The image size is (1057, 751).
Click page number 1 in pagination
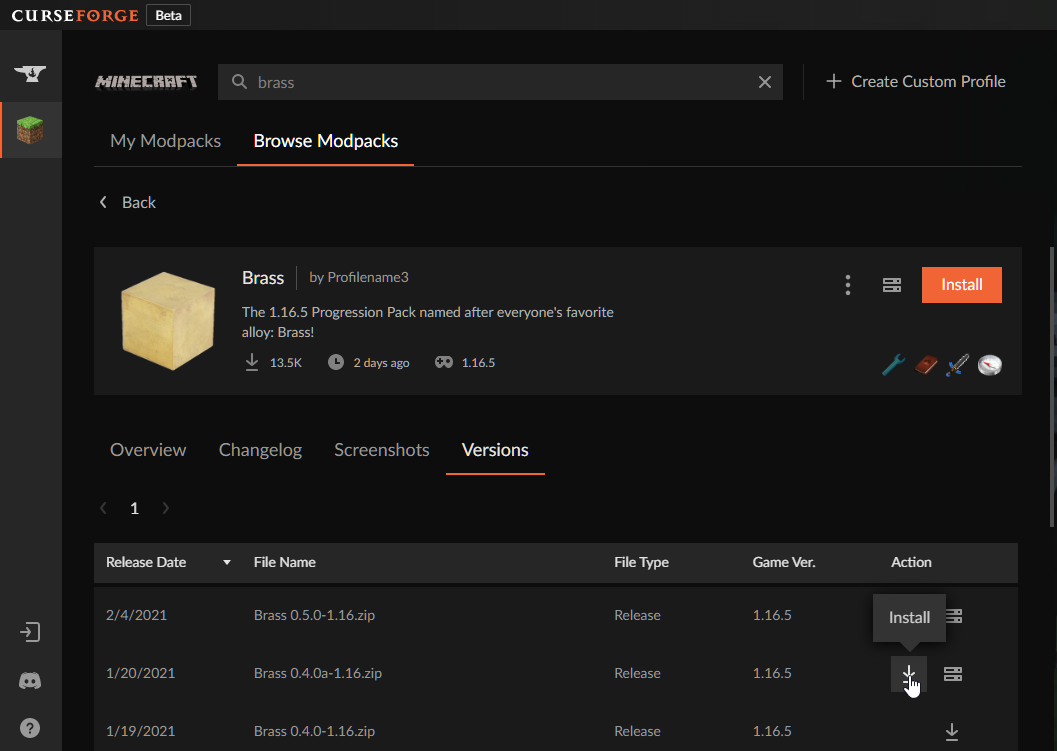pos(134,508)
